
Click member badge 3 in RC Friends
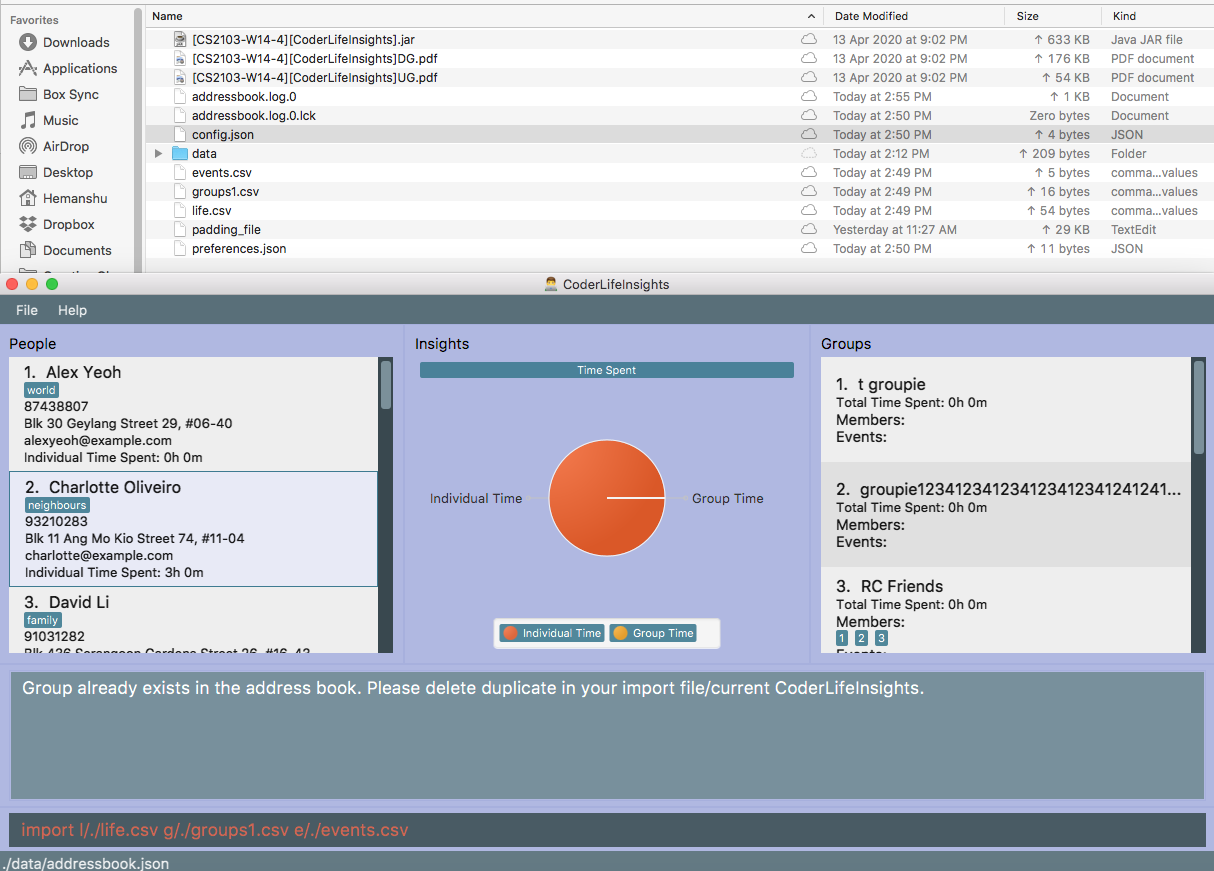click(881, 638)
